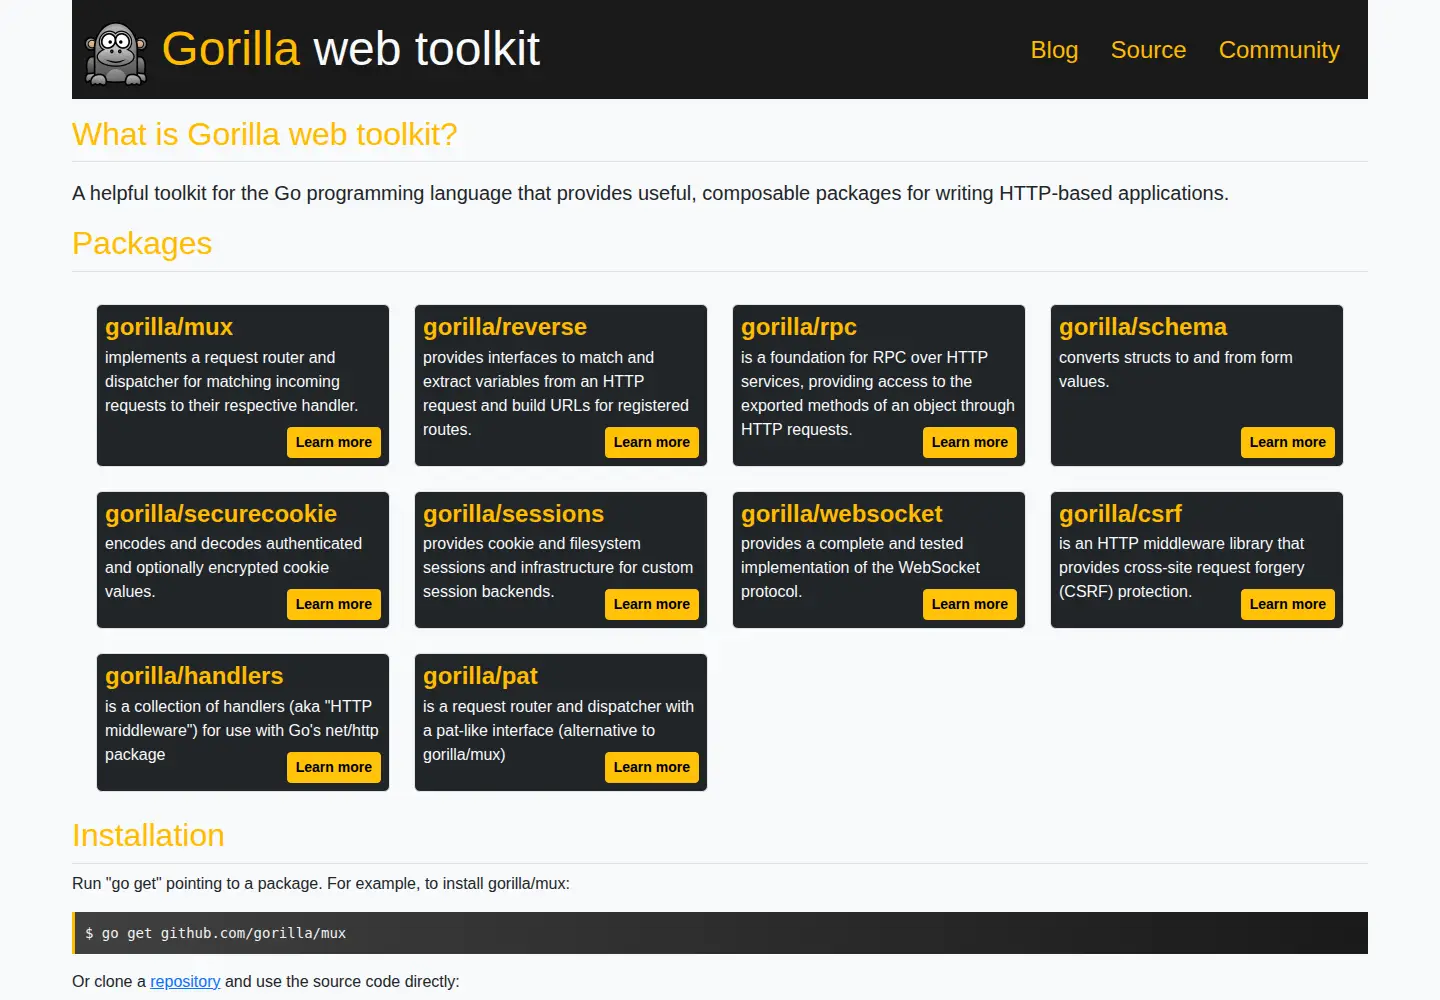Select the gorilla/handlers card heading
The height and width of the screenshot is (1000, 1440).
point(194,676)
